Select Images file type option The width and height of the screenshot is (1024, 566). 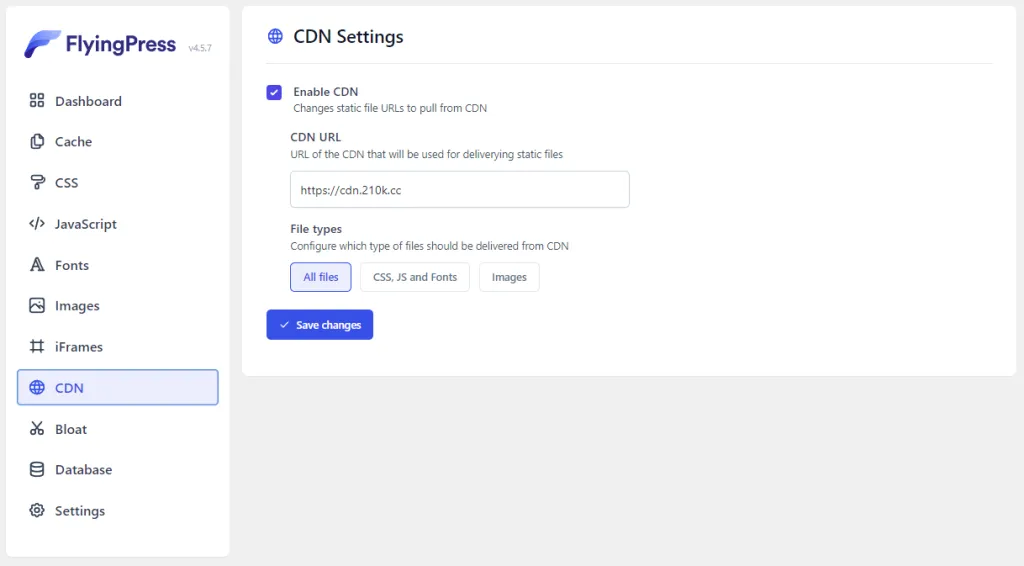click(509, 277)
